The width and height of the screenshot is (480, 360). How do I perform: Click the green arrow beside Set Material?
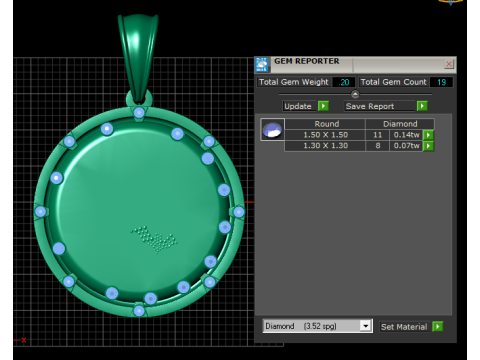point(438,326)
